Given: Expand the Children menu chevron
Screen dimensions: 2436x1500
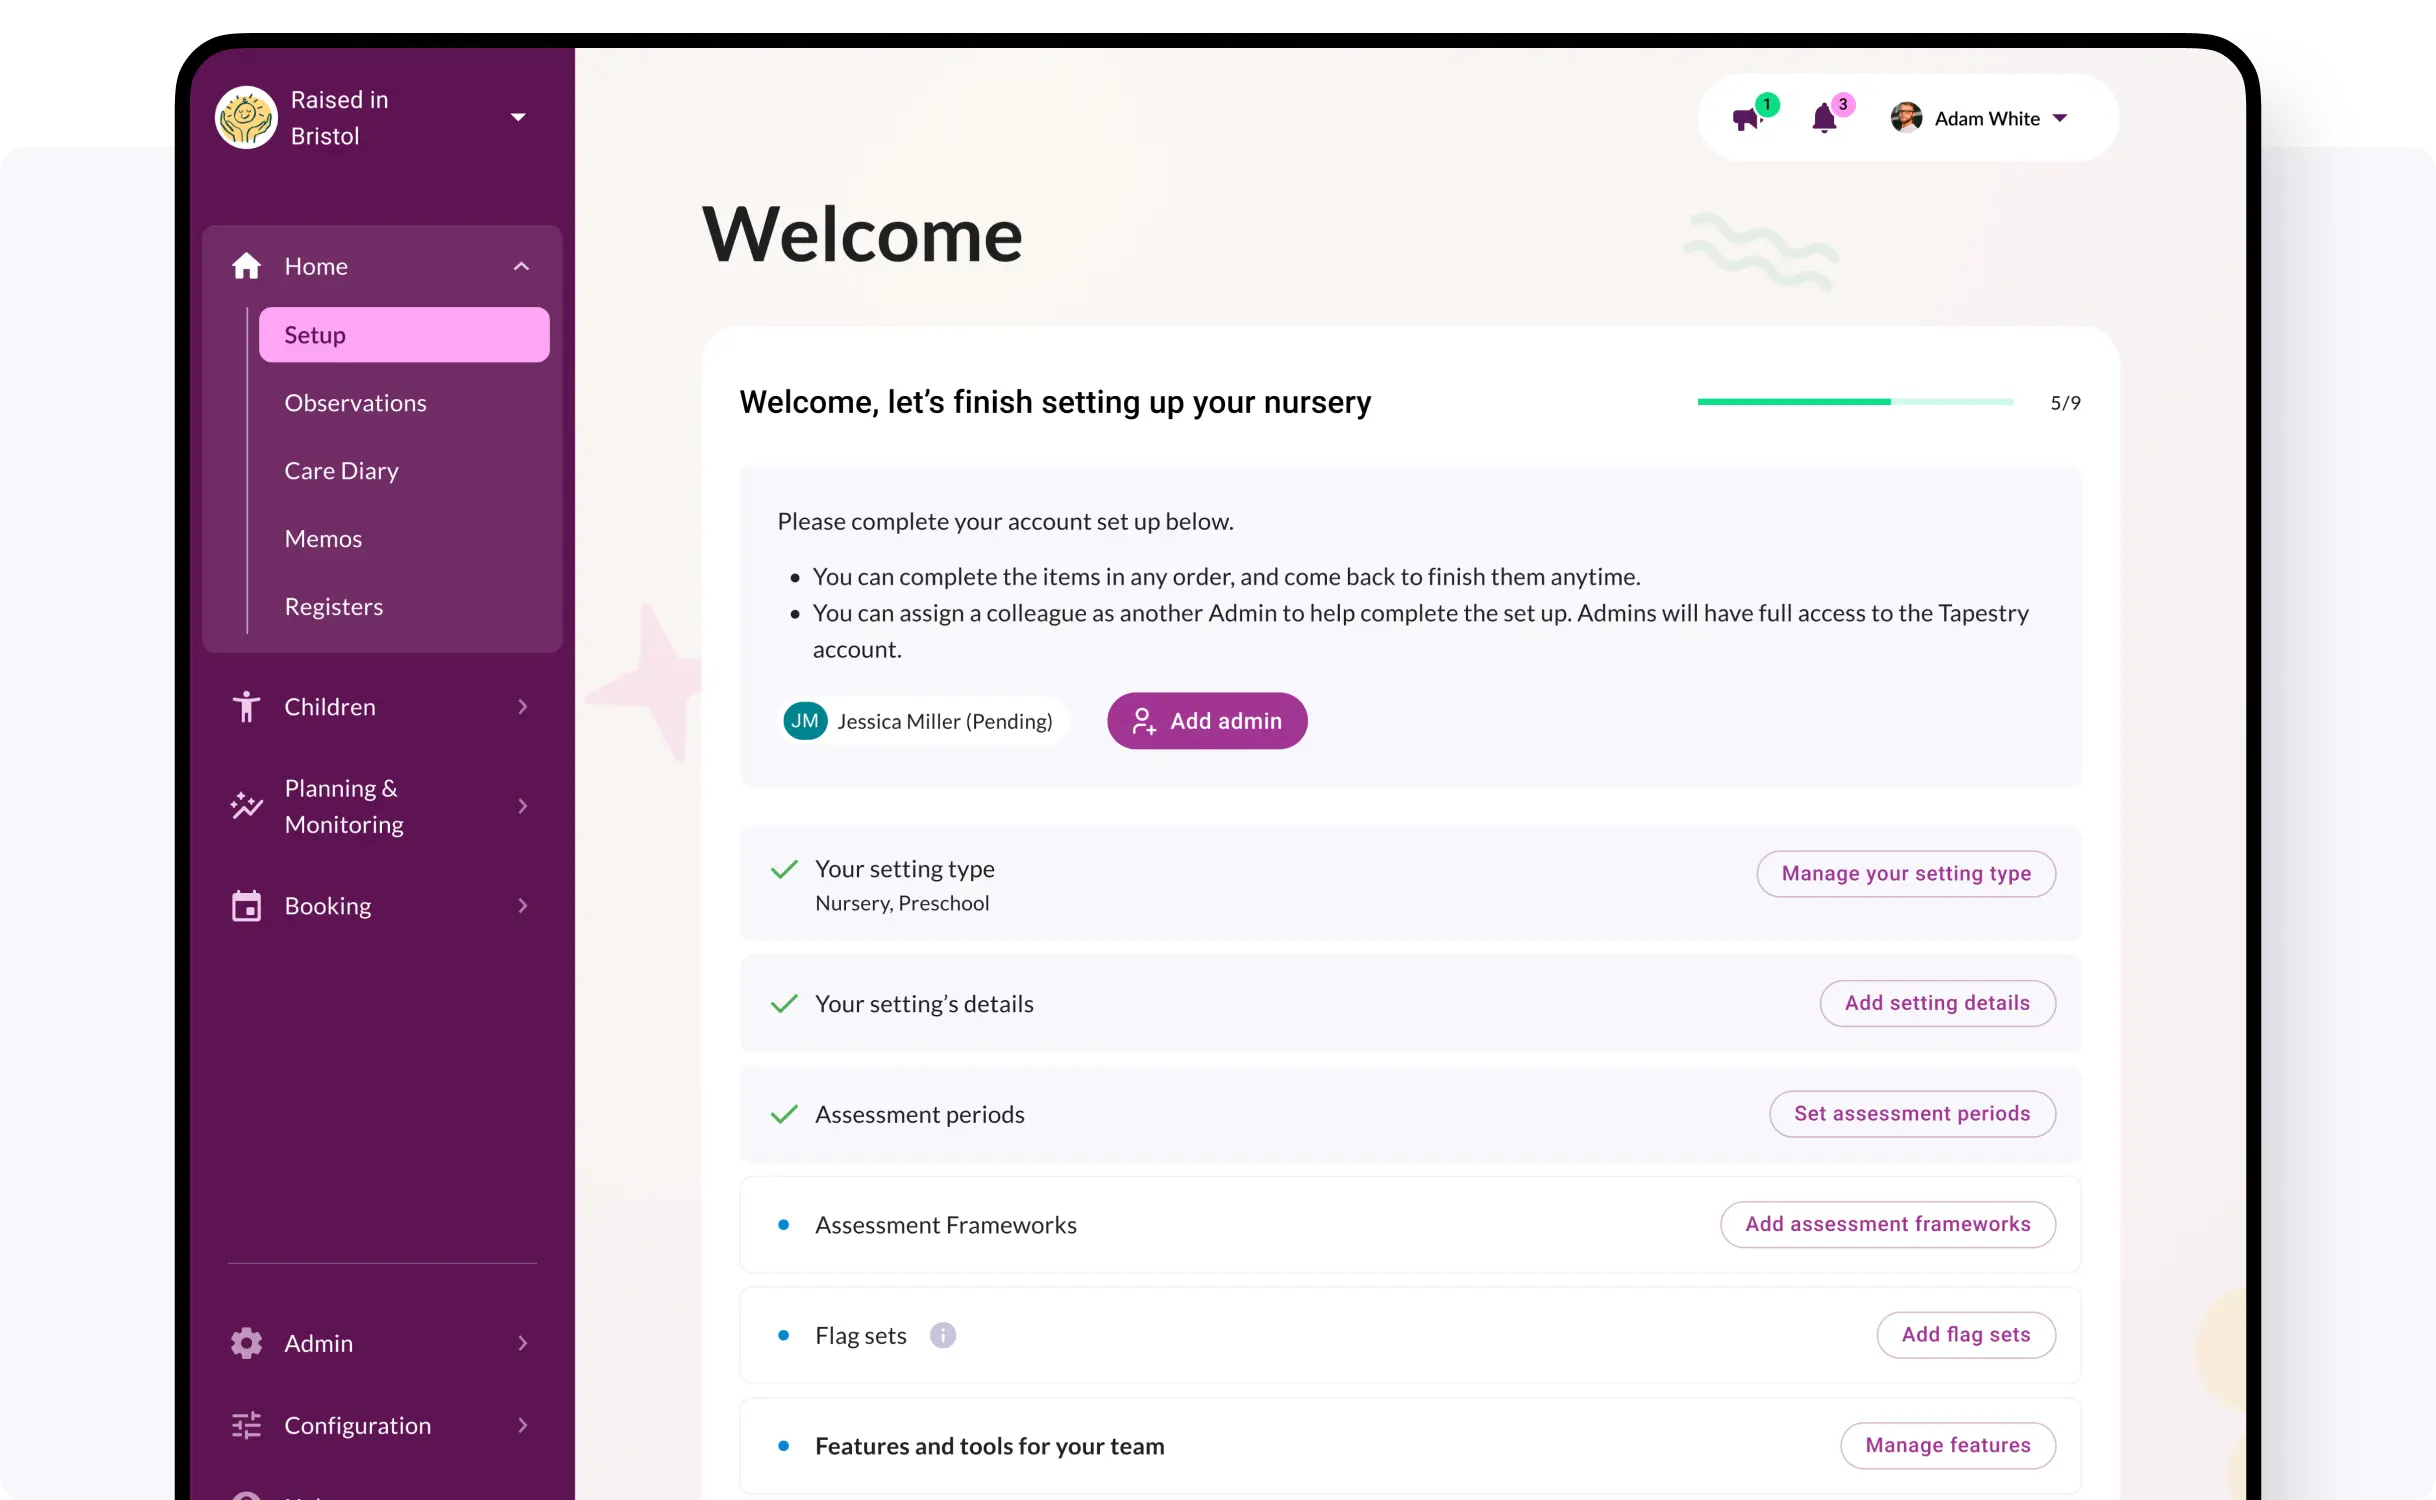Looking at the screenshot, I should coord(522,706).
